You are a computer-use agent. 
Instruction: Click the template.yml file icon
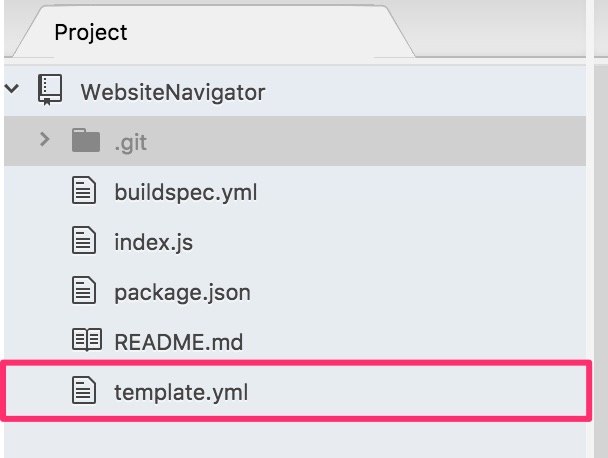pos(86,392)
